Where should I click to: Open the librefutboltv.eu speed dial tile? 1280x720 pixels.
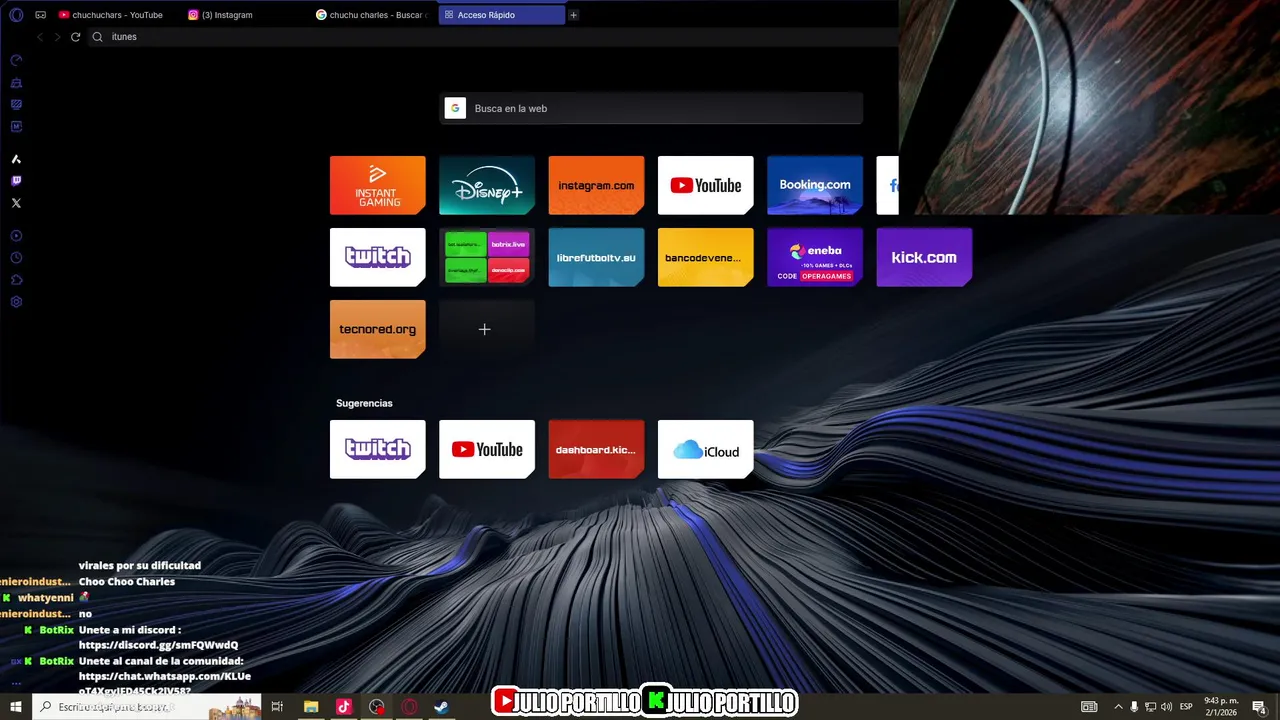tap(596, 257)
